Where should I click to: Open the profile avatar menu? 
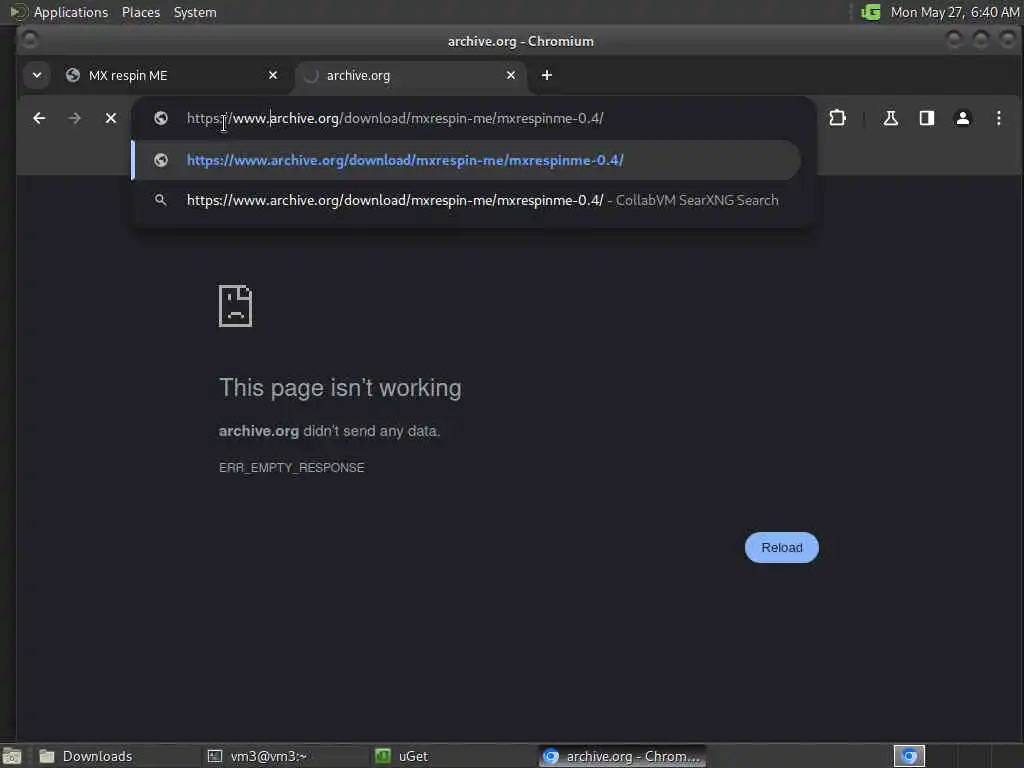pos(963,118)
